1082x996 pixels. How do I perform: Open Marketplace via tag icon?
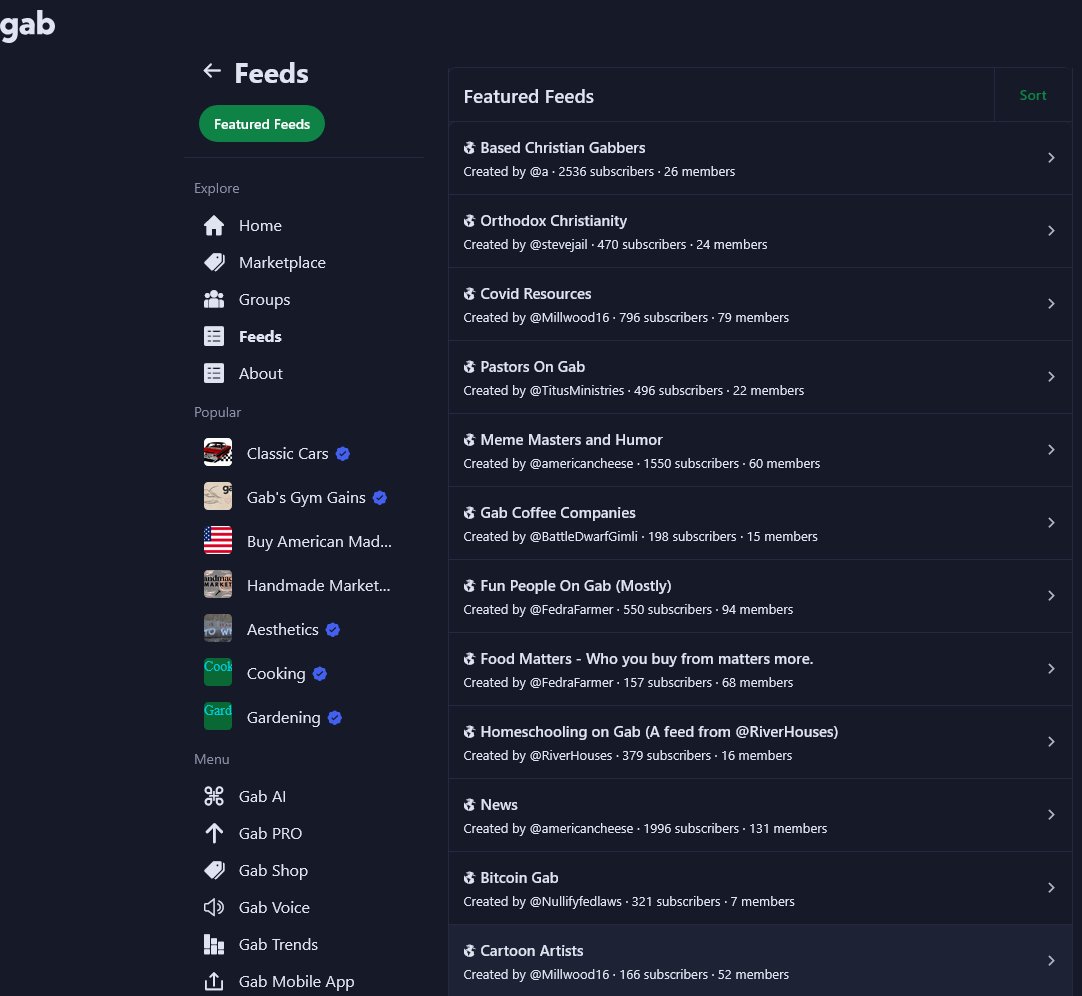214,262
